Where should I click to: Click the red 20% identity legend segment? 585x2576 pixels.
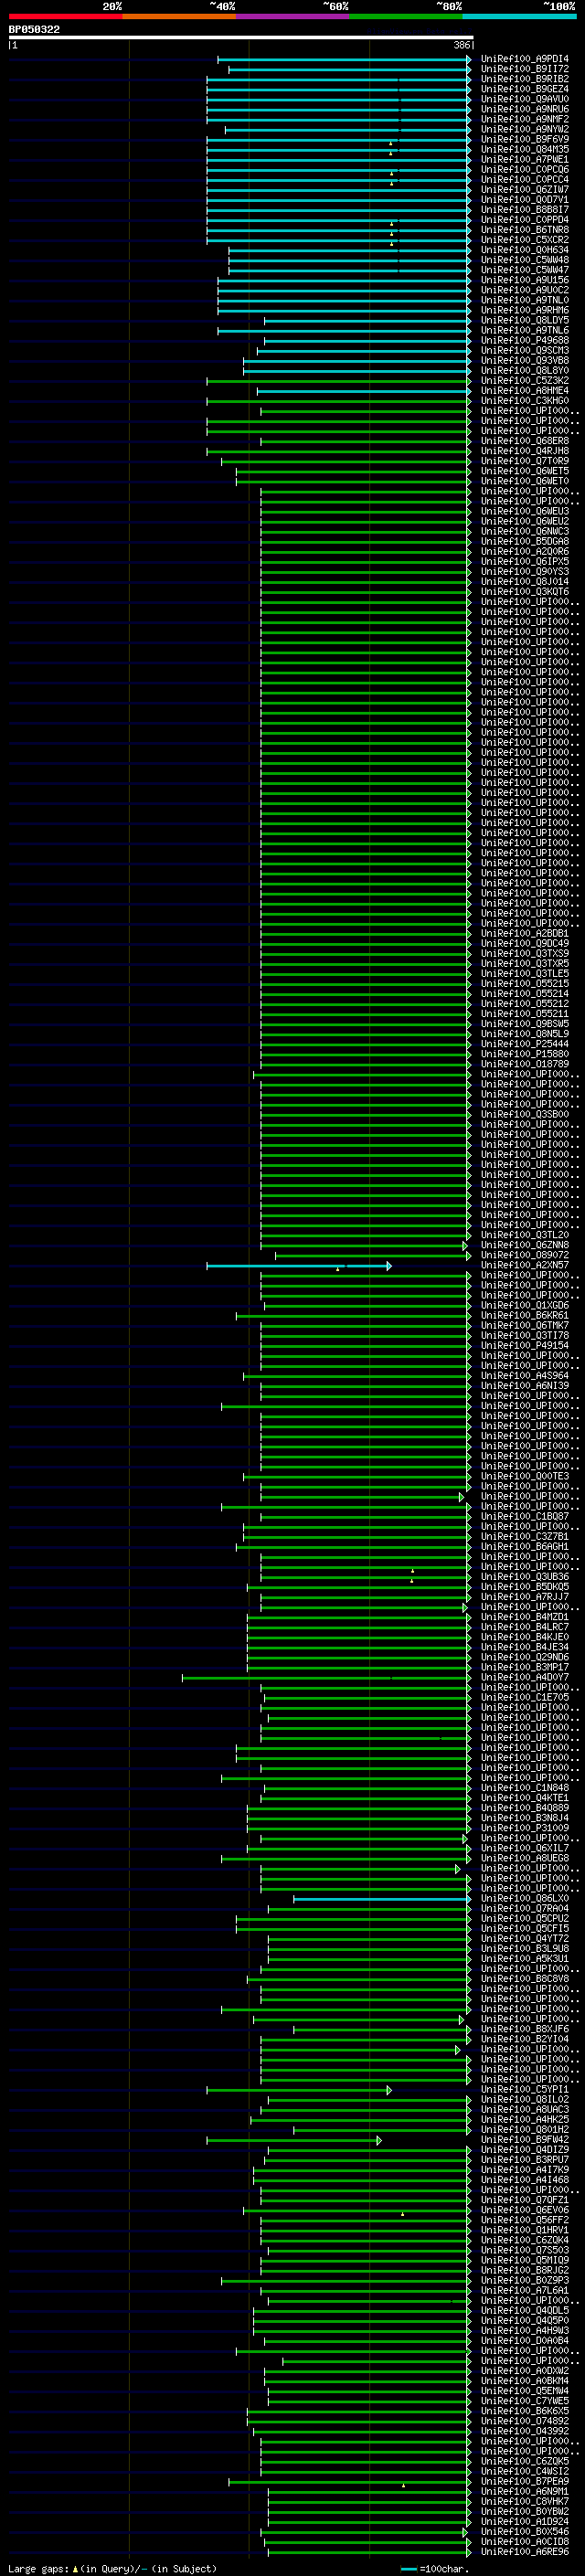(x=65, y=16)
